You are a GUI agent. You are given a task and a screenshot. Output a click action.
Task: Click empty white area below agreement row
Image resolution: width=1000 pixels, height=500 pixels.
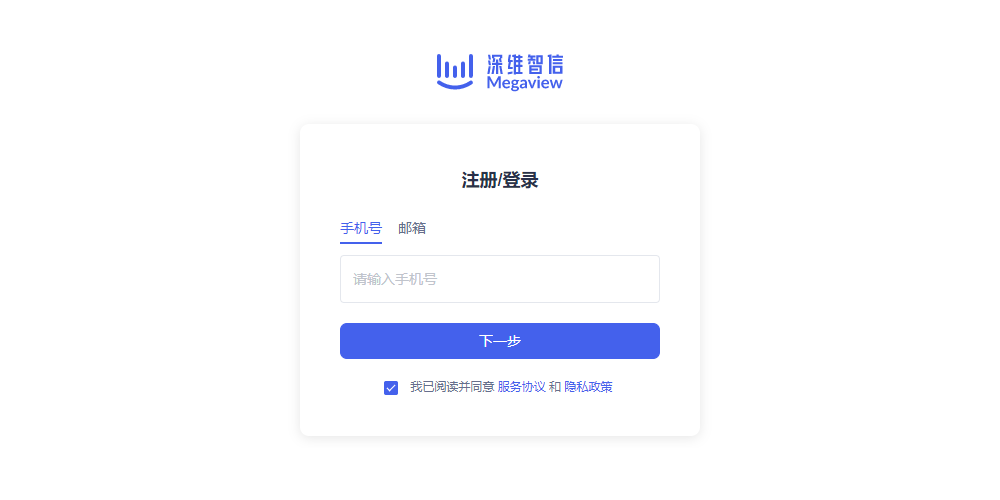click(500, 416)
